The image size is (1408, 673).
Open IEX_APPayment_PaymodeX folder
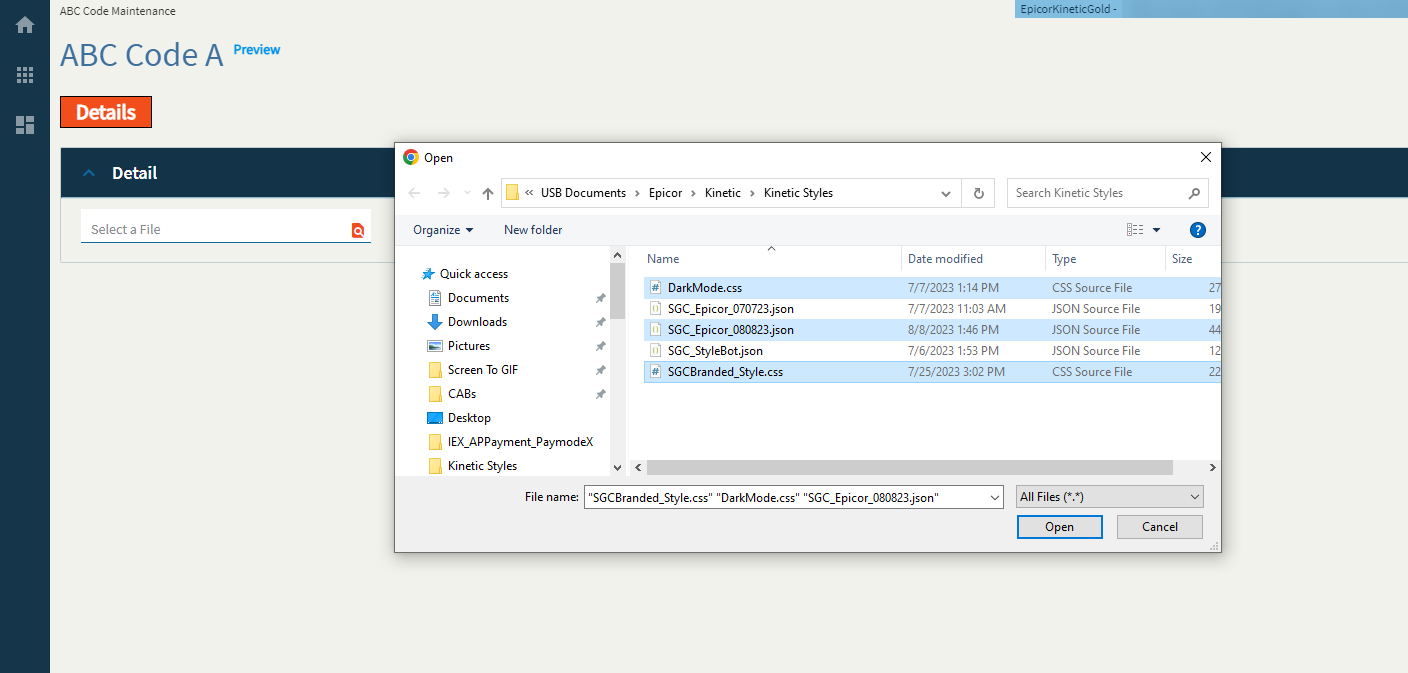pos(521,442)
